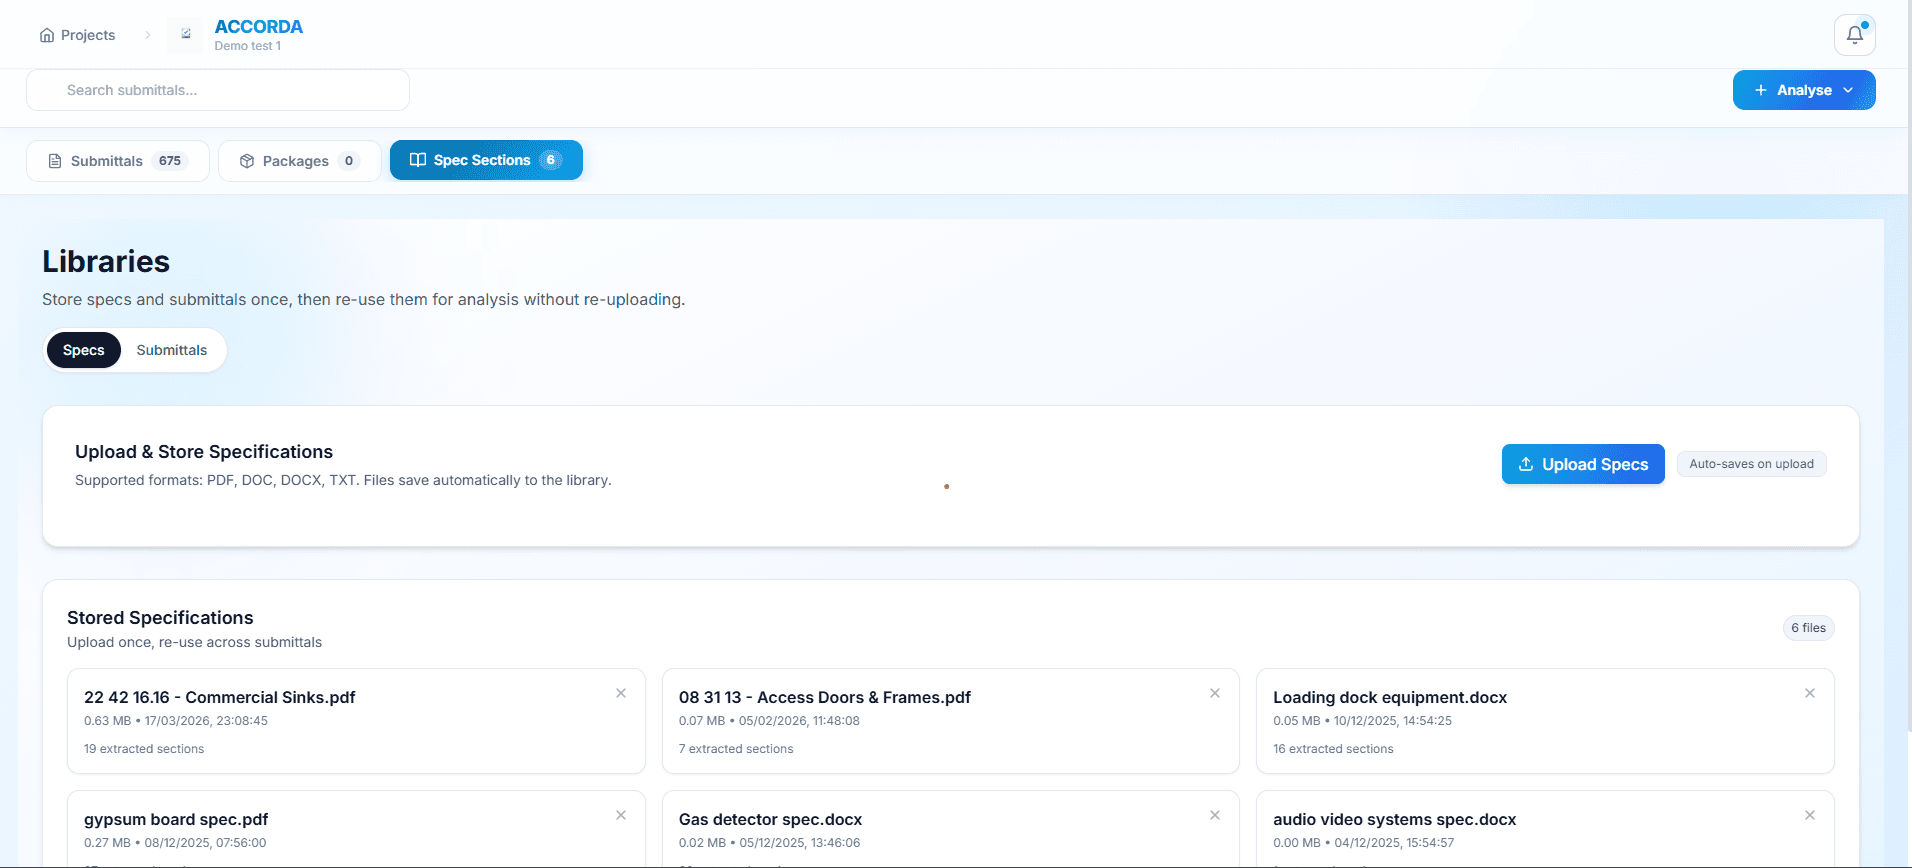Remove the Gas detector spec.docx file
Screen dimensions: 1912x868
1215,815
